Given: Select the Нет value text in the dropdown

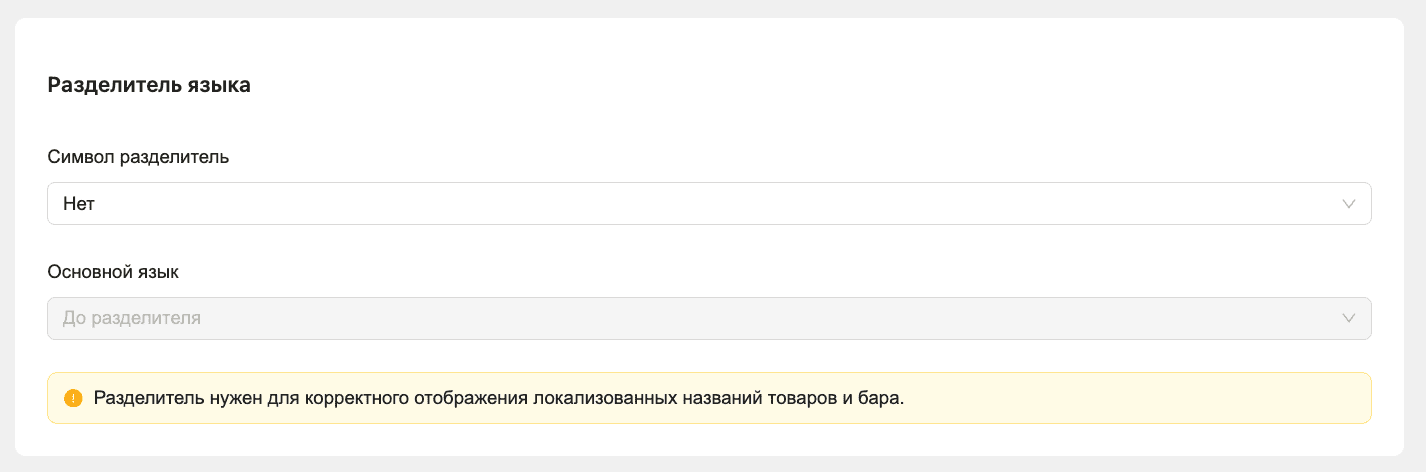Looking at the screenshot, I should coord(79,204).
